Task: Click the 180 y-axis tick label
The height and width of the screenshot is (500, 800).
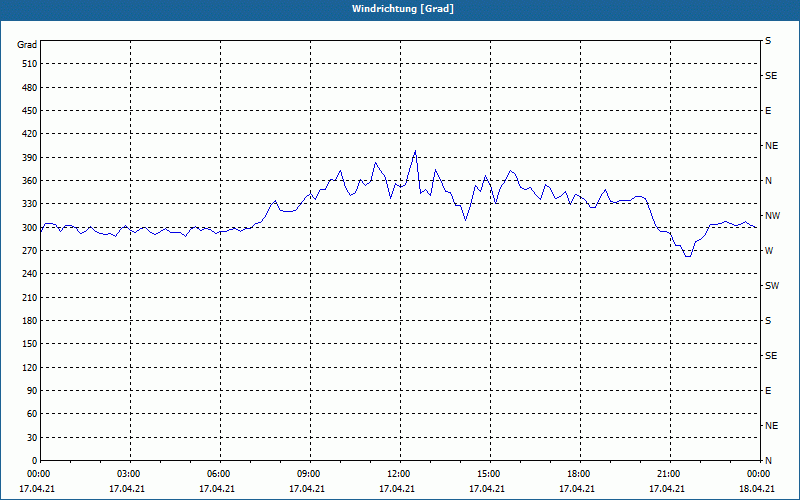Action: [x=30, y=321]
